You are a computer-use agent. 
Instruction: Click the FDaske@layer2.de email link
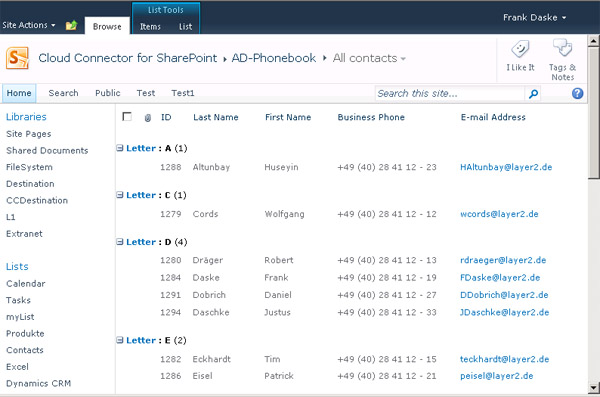pyautogui.click(x=500, y=278)
